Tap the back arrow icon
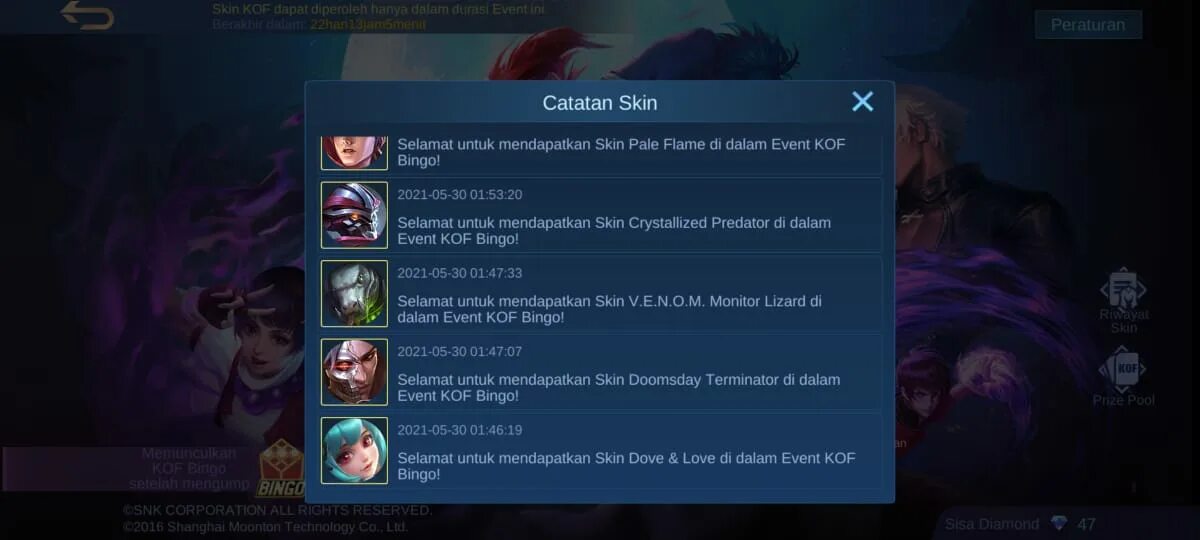 coord(88,15)
